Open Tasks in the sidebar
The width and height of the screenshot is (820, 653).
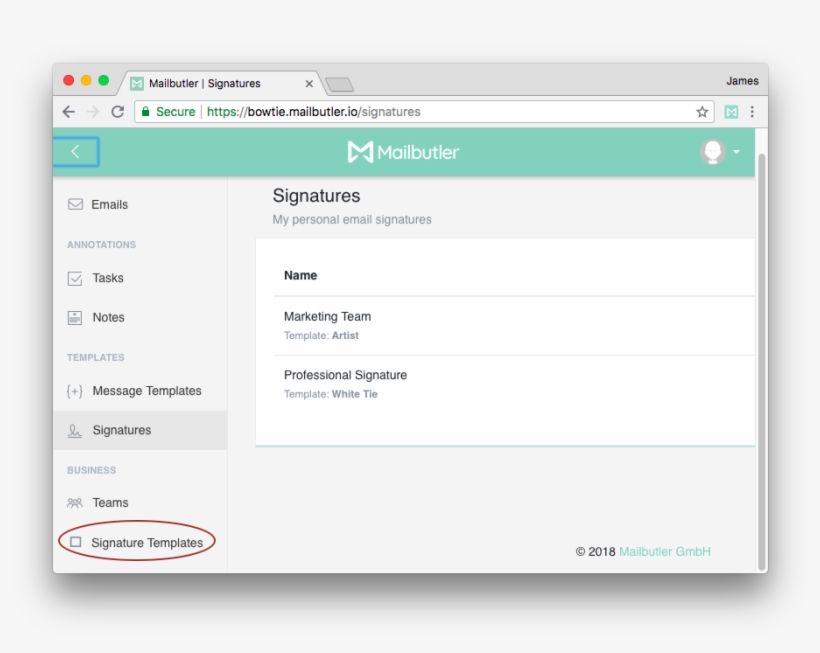[107, 278]
